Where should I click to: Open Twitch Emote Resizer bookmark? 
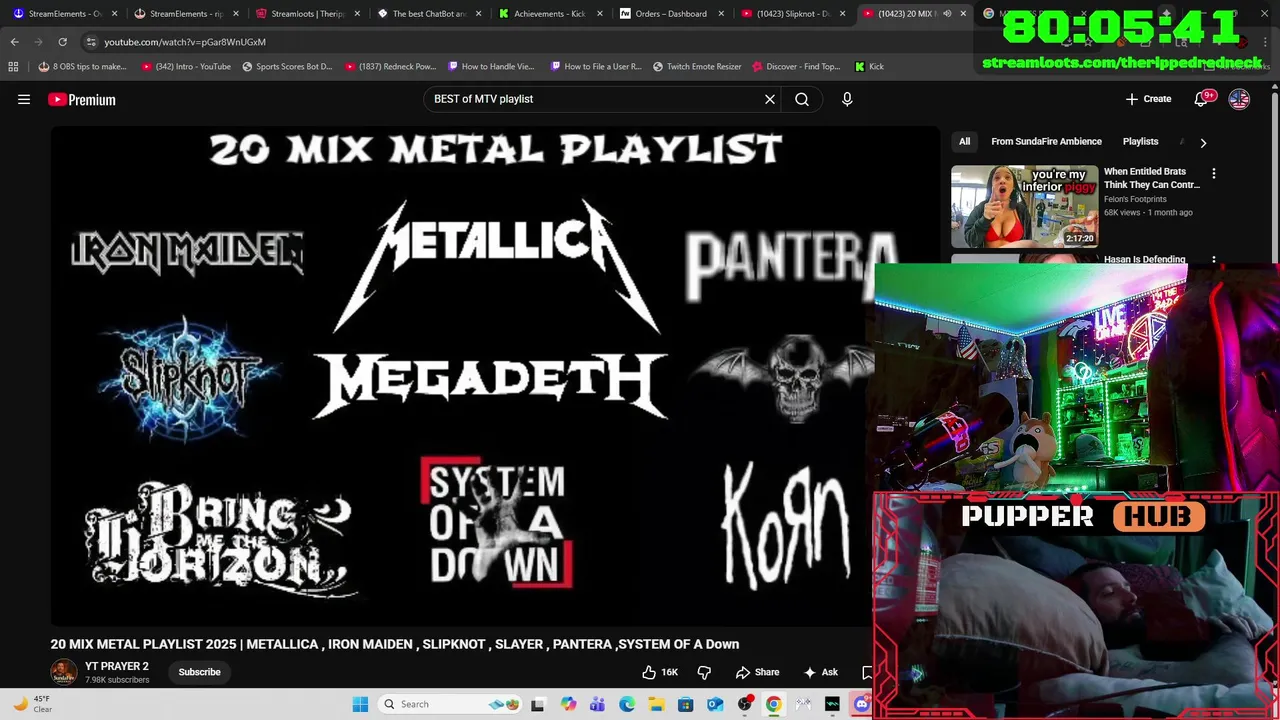pyautogui.click(x=697, y=66)
